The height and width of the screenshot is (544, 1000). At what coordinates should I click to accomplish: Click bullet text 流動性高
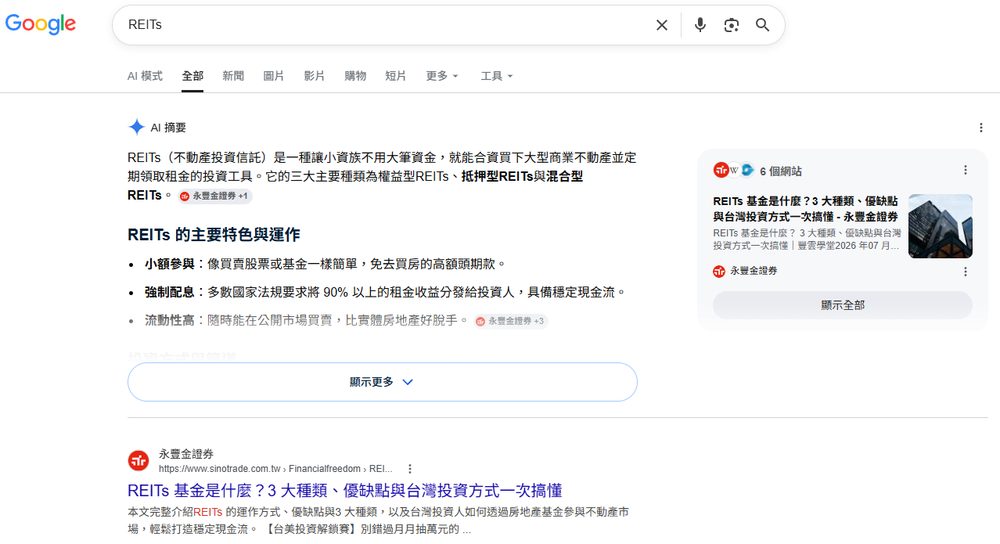point(169,320)
